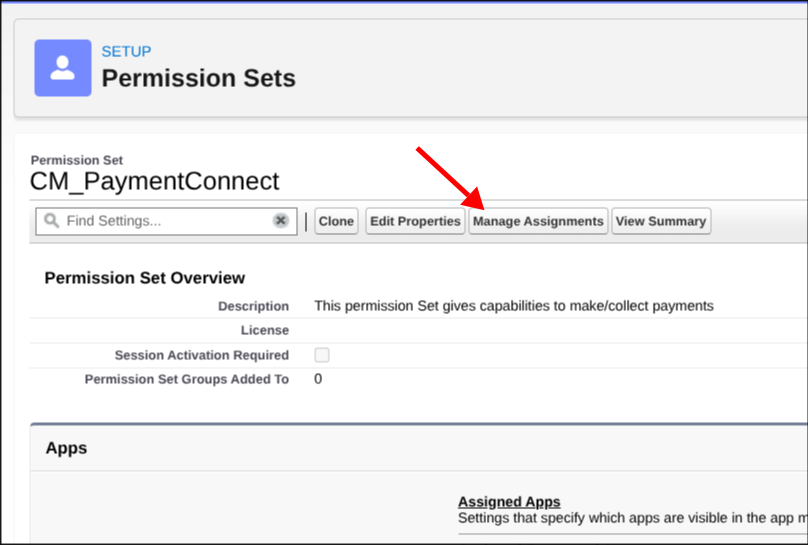This screenshot has height=545, width=808.
Task: Select the CM_PaymentConnect title text
Action: (x=155, y=181)
